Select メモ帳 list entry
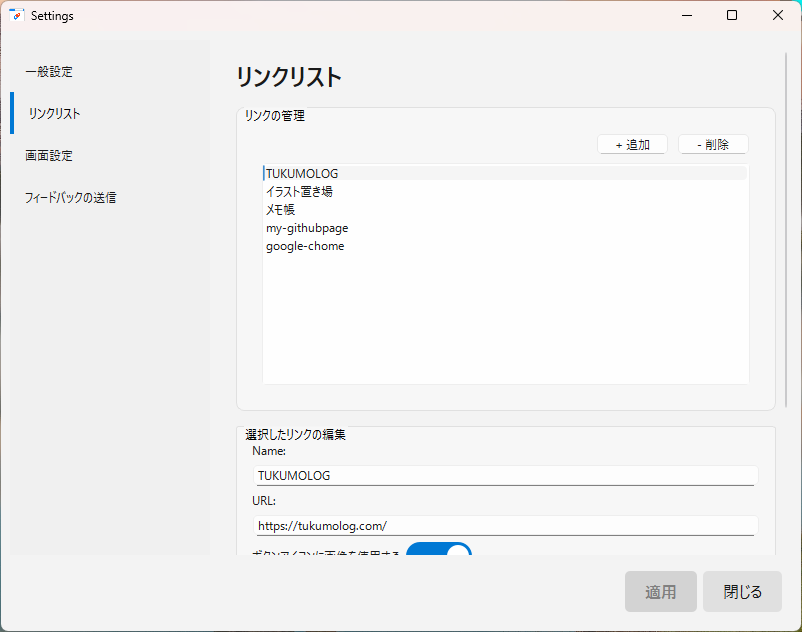Screen dimensions: 802x632 point(505,210)
